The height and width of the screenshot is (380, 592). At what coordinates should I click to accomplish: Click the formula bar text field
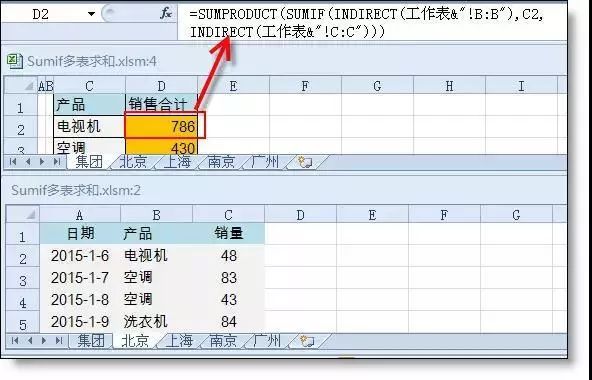[x=372, y=23]
